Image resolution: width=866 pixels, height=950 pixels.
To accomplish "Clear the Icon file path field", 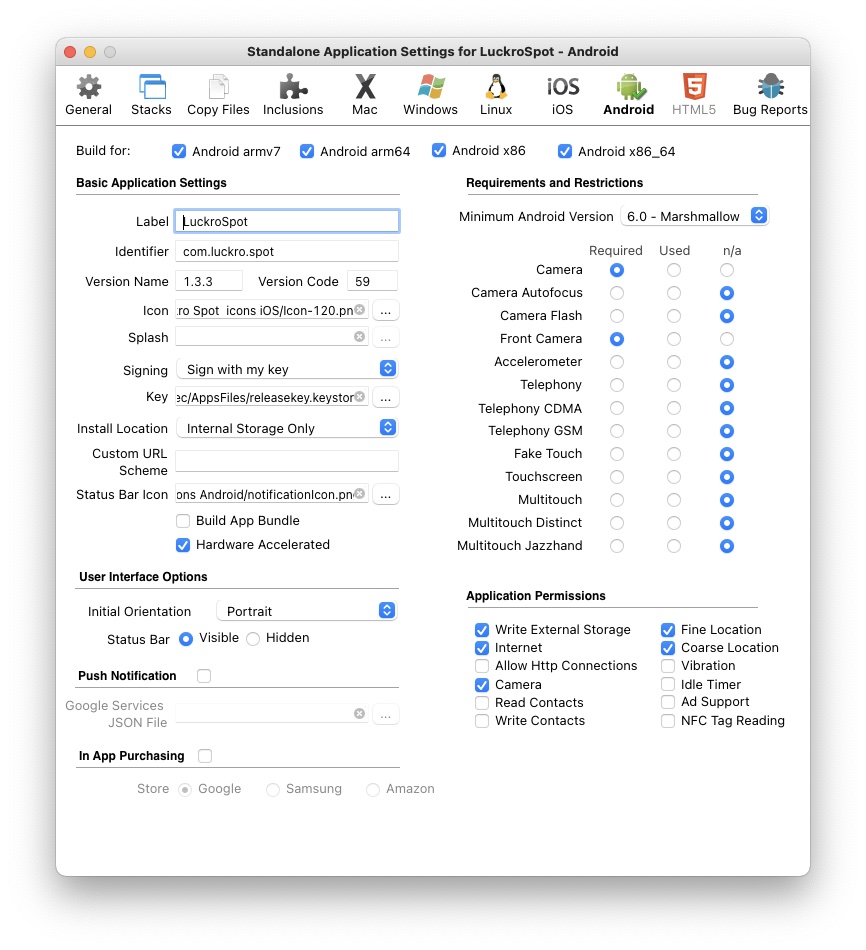I will (x=360, y=310).
